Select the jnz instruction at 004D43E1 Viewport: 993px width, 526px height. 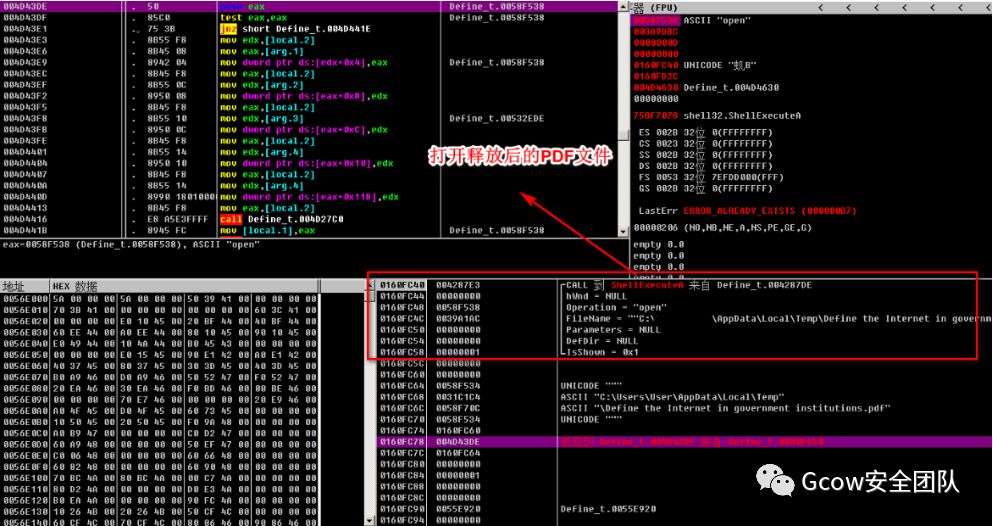point(296,29)
